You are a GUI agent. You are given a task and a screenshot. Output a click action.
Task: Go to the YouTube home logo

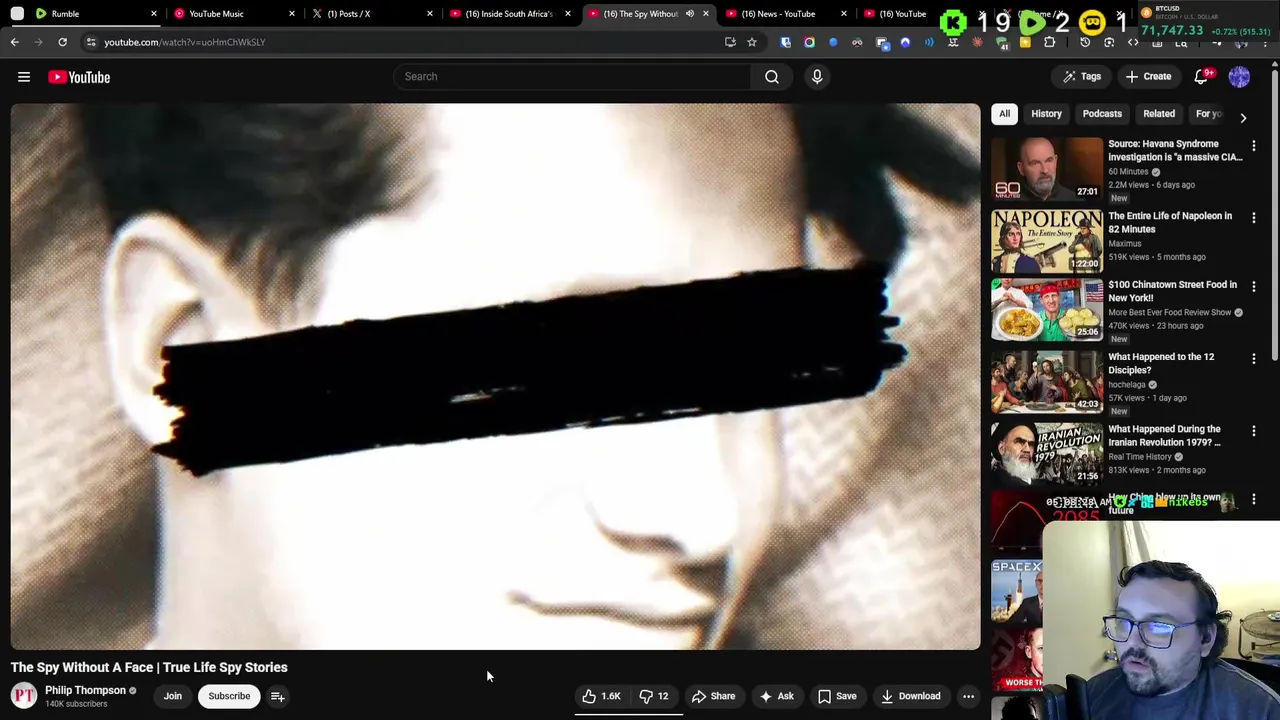79,77
